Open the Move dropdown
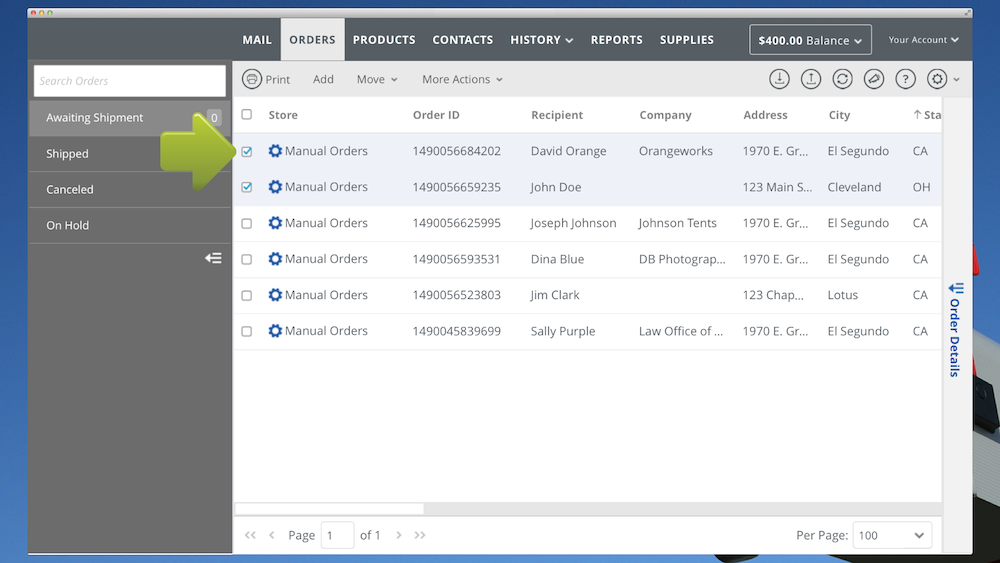Image resolution: width=1000 pixels, height=563 pixels. point(377,79)
